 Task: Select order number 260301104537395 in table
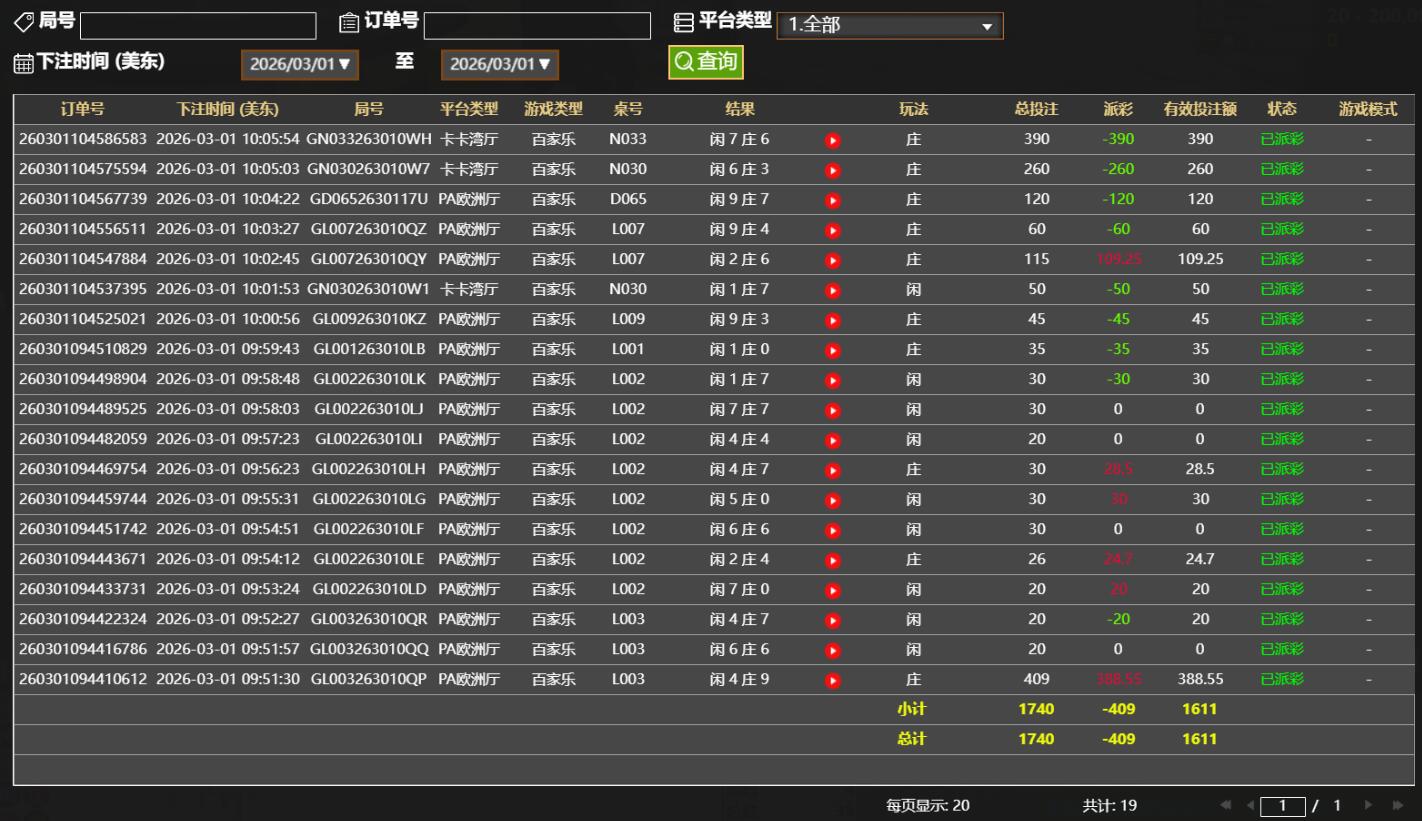coord(83,290)
